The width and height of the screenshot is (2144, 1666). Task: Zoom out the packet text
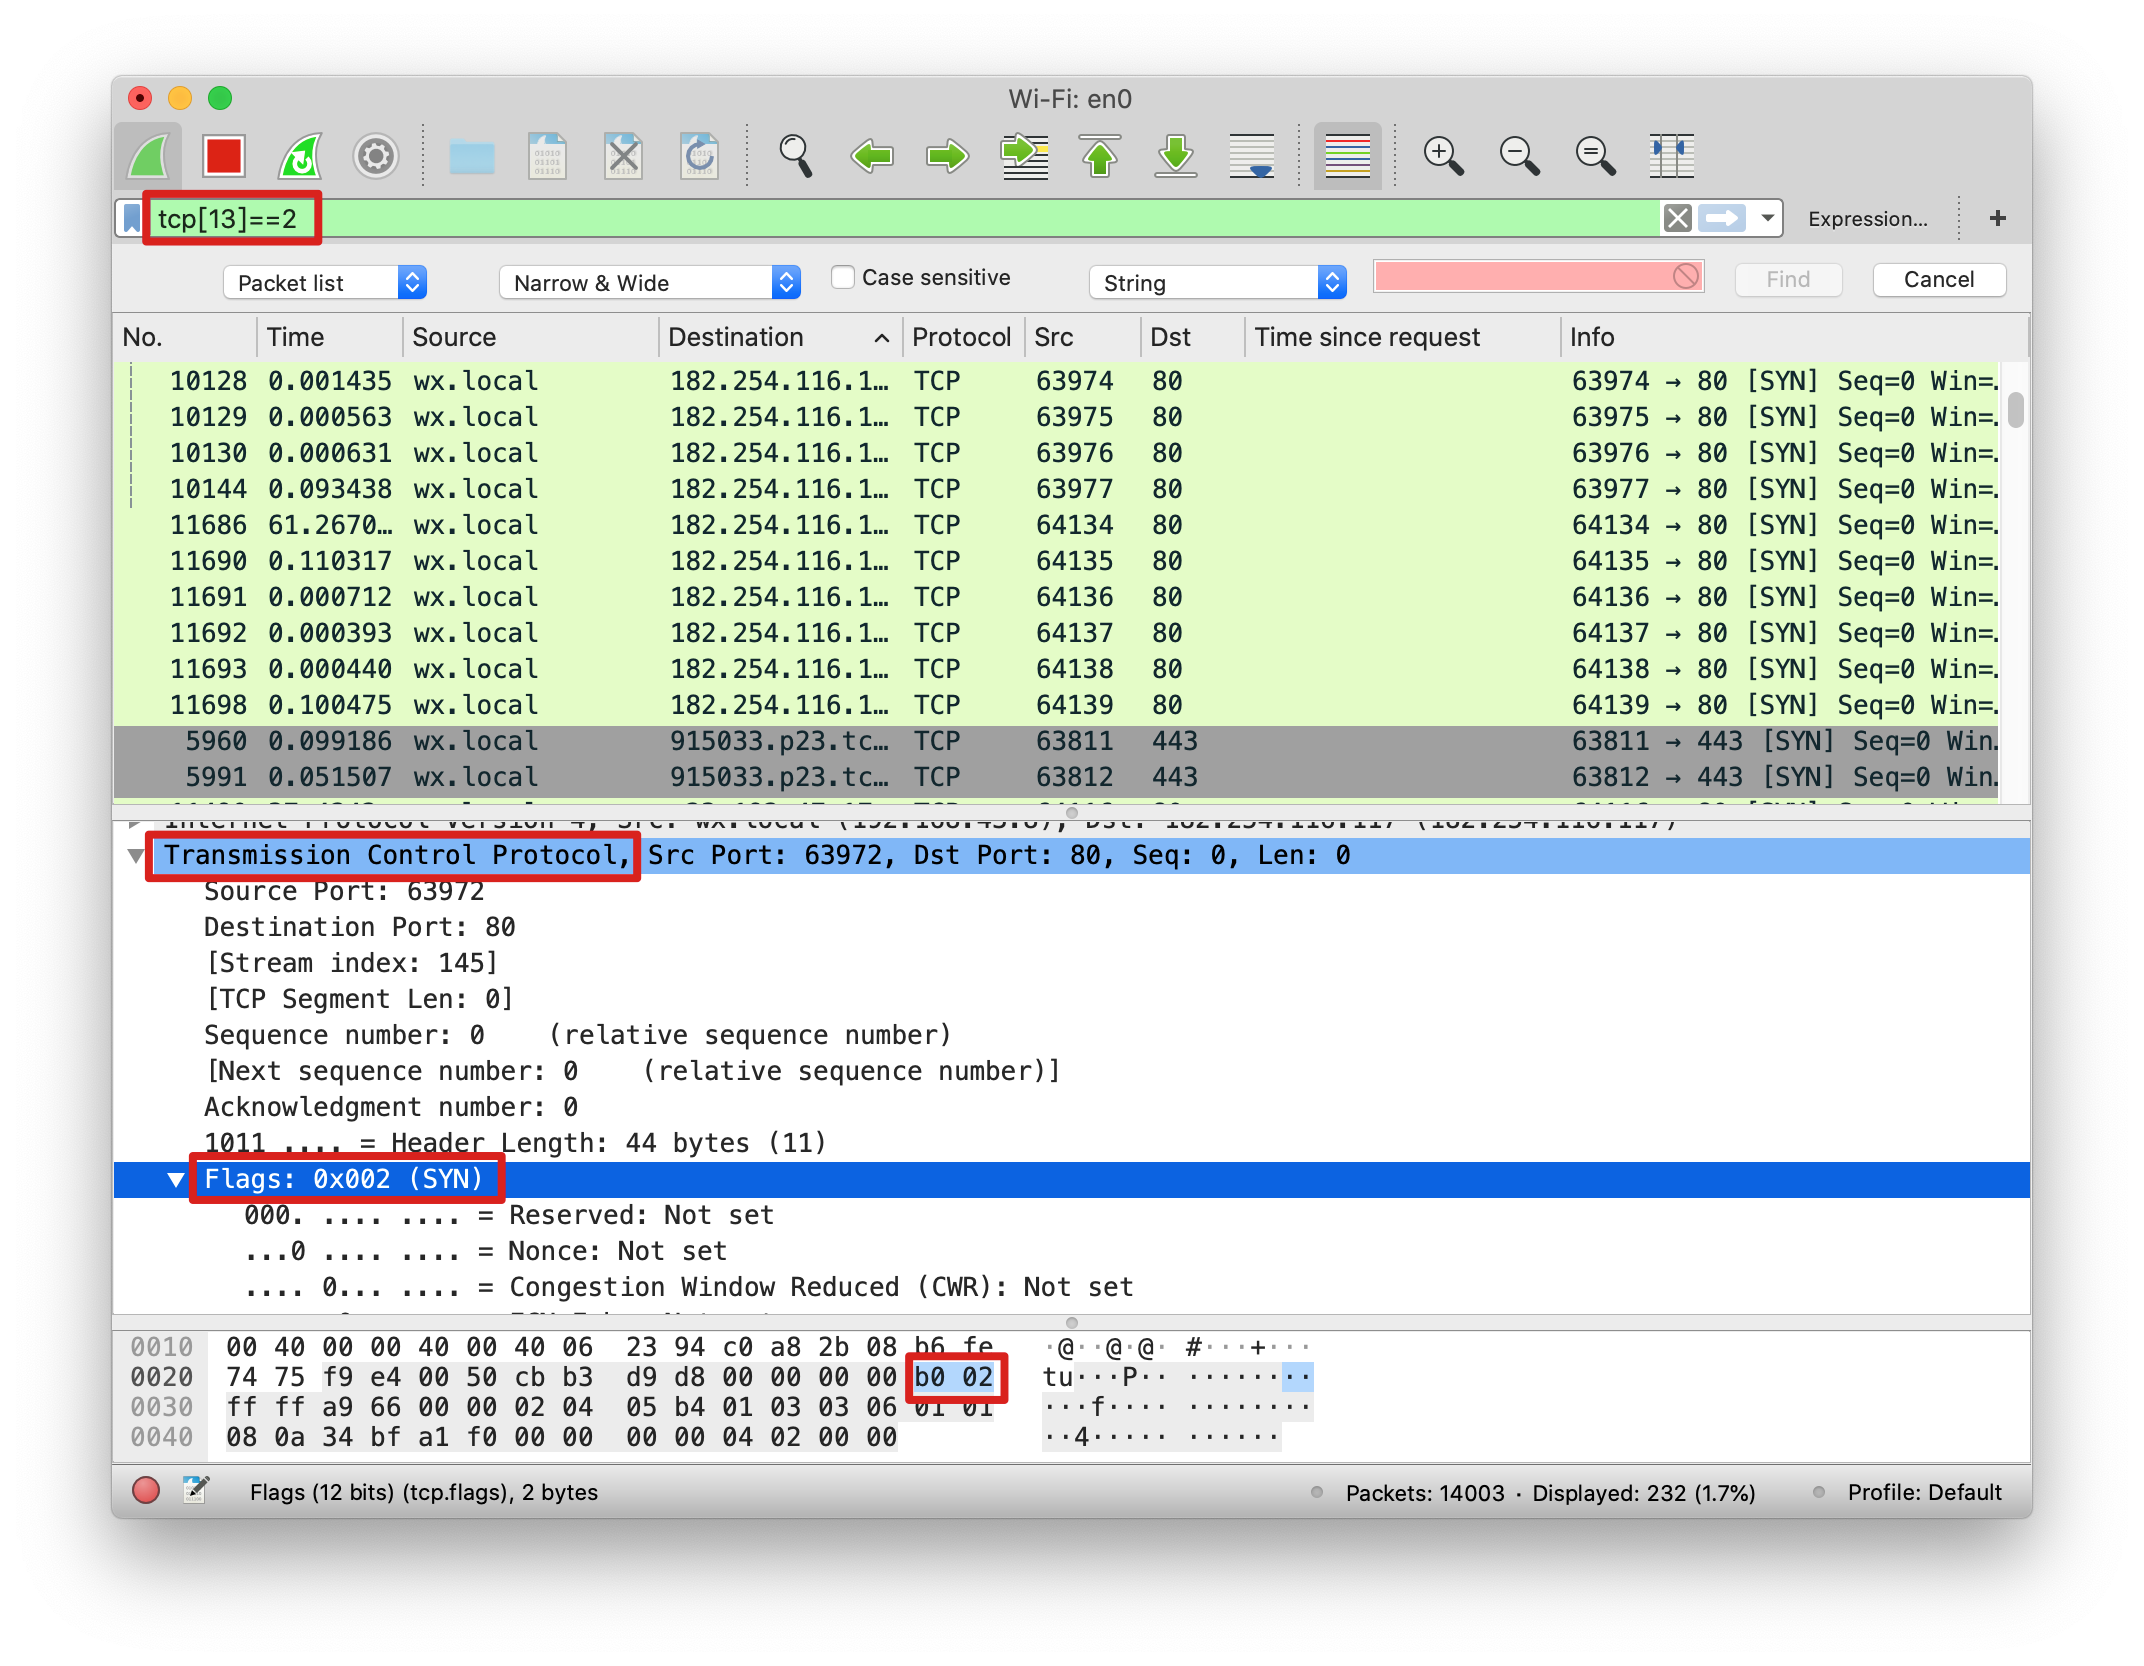point(1519,156)
